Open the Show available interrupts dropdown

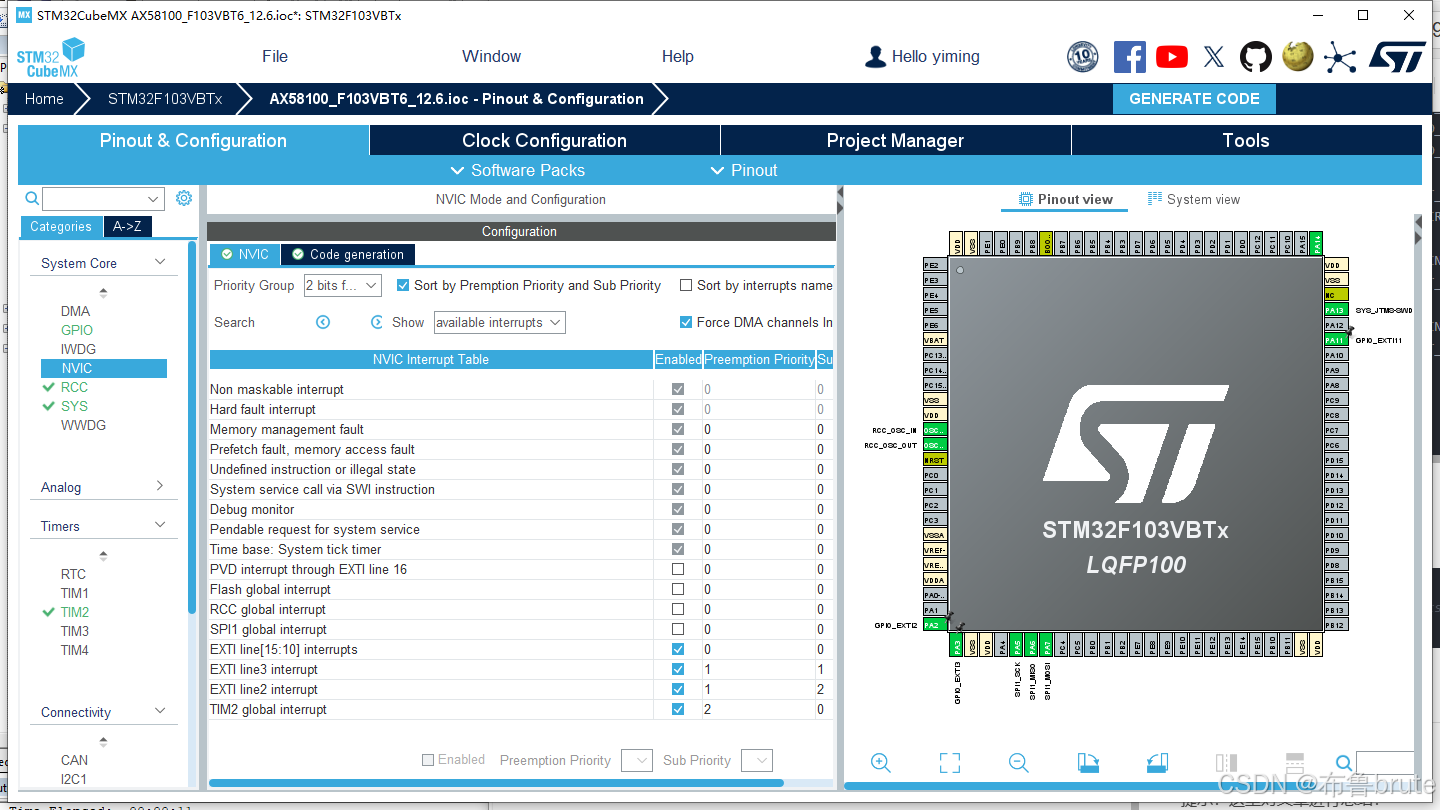click(499, 322)
